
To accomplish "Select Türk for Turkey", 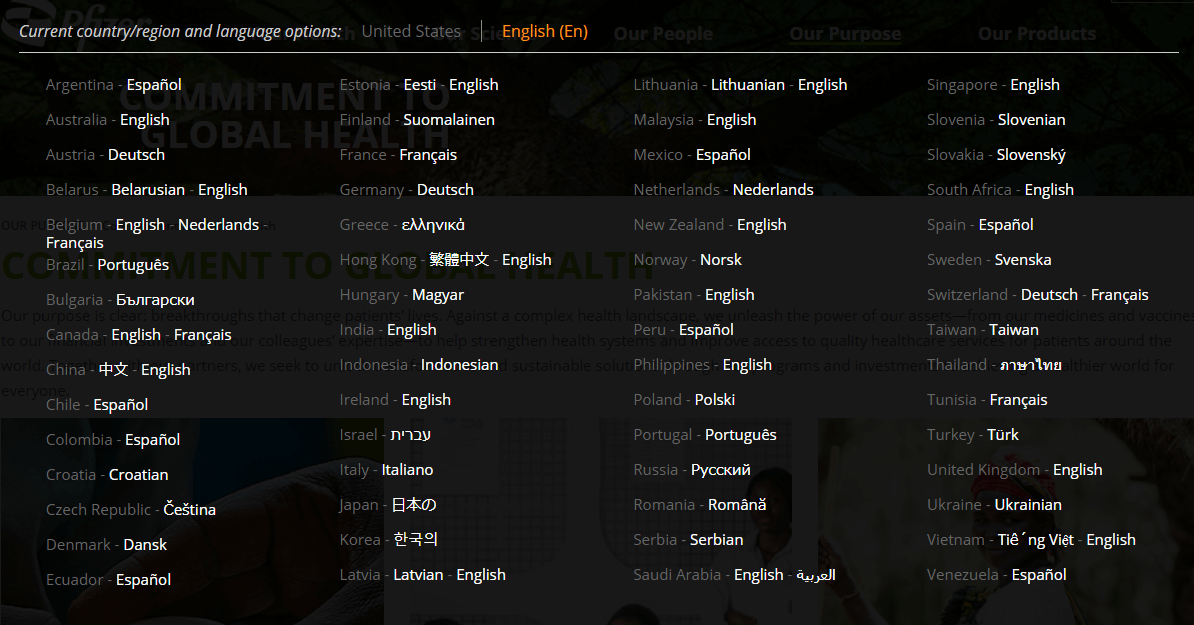I will coord(1002,435).
